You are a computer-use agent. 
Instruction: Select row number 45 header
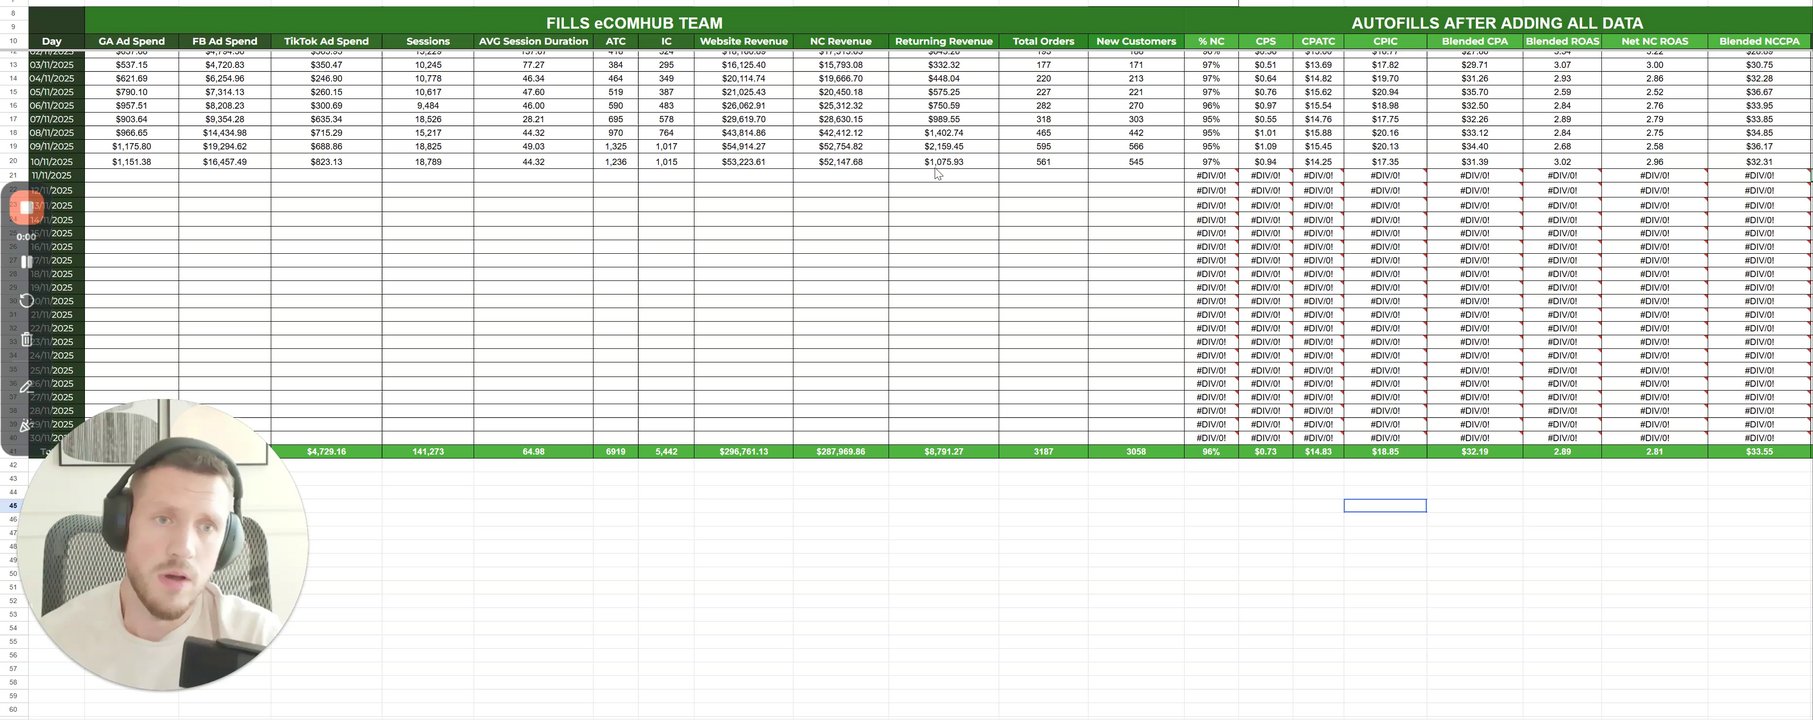[x=13, y=505]
